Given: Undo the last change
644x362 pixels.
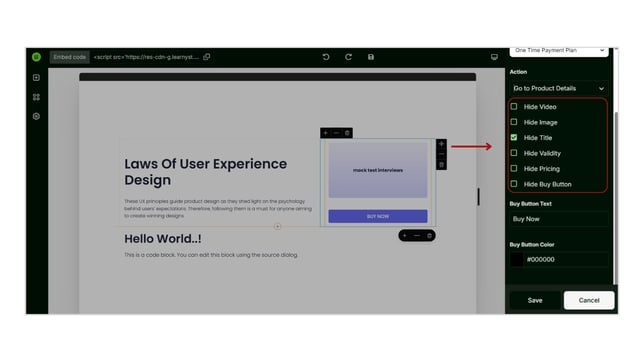Looking at the screenshot, I should point(326,57).
